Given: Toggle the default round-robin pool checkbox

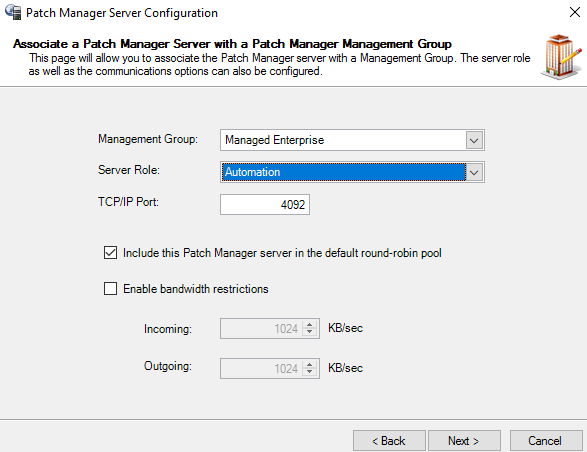Looking at the screenshot, I should pyautogui.click(x=110, y=253).
